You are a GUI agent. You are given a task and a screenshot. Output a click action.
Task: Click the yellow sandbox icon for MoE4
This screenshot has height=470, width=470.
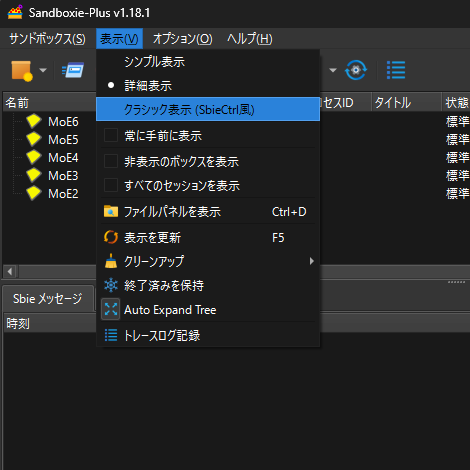tap(34, 157)
